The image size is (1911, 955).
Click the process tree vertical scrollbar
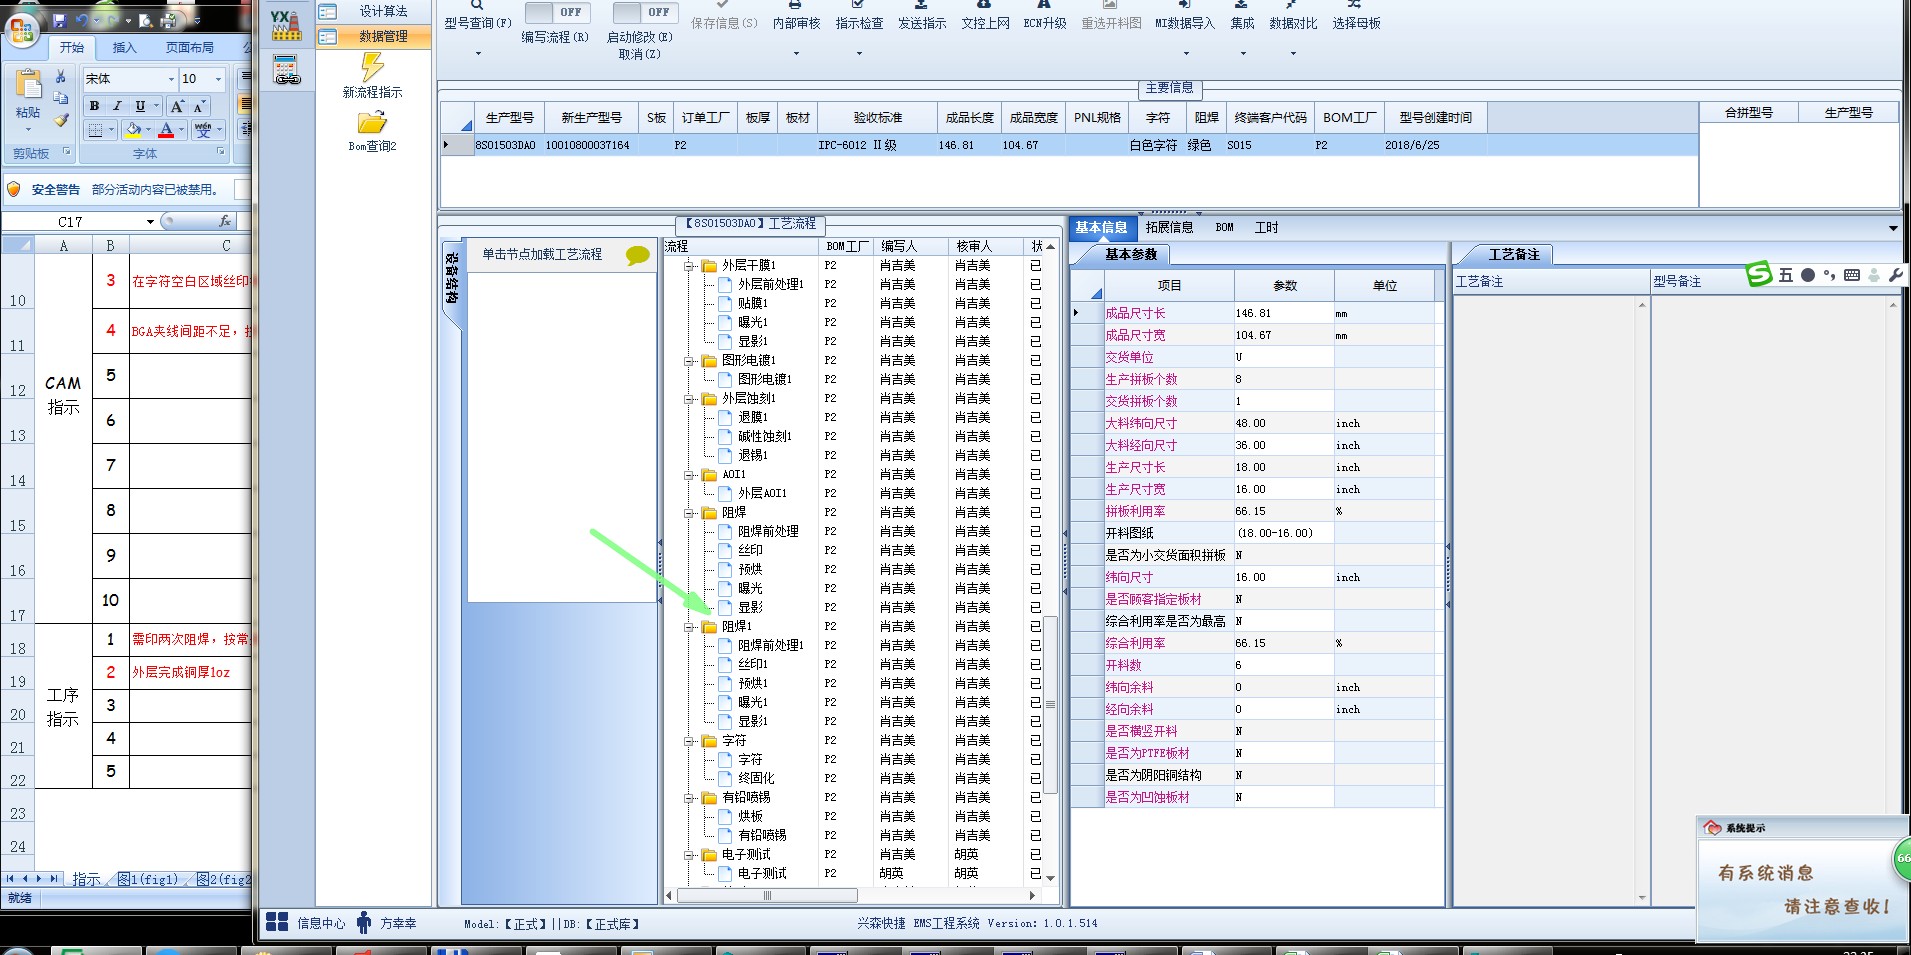coord(1050,705)
